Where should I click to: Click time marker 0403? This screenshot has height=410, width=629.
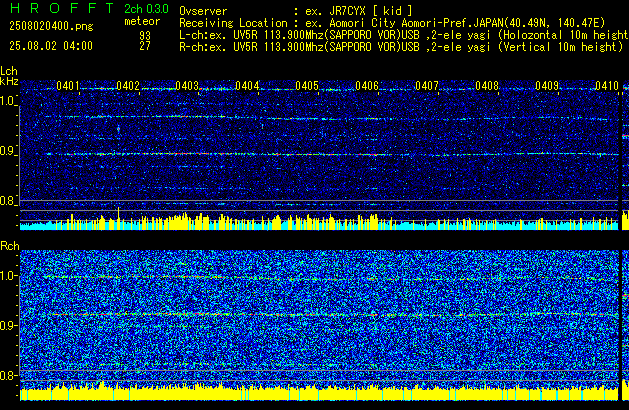(x=187, y=86)
